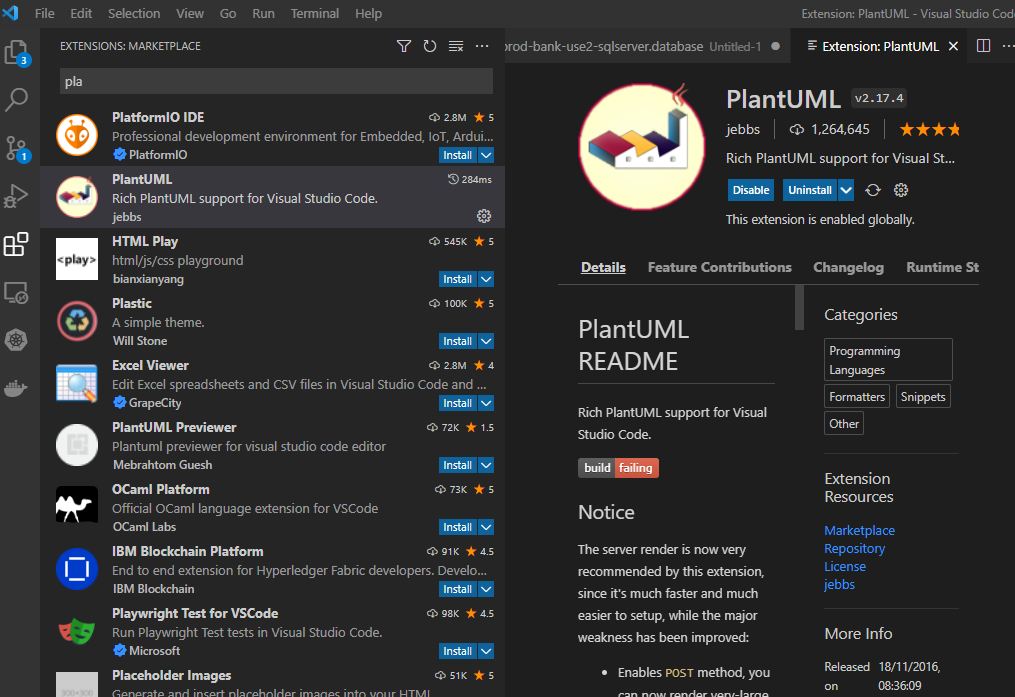The height and width of the screenshot is (697, 1015).
Task: Open the Source Control view
Action: 17,148
